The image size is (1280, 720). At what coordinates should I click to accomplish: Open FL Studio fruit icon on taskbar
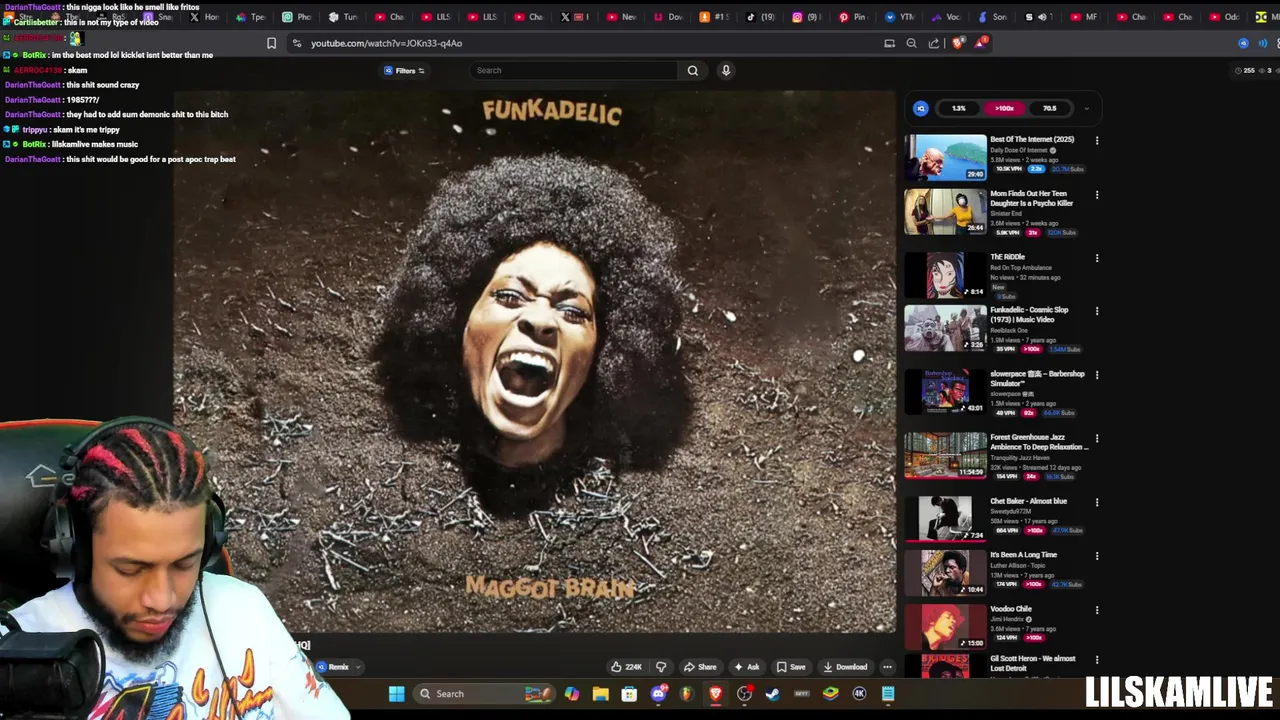(687, 693)
